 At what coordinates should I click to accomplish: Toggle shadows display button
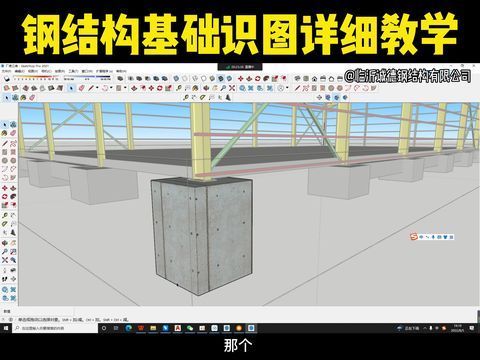tap(7, 79)
